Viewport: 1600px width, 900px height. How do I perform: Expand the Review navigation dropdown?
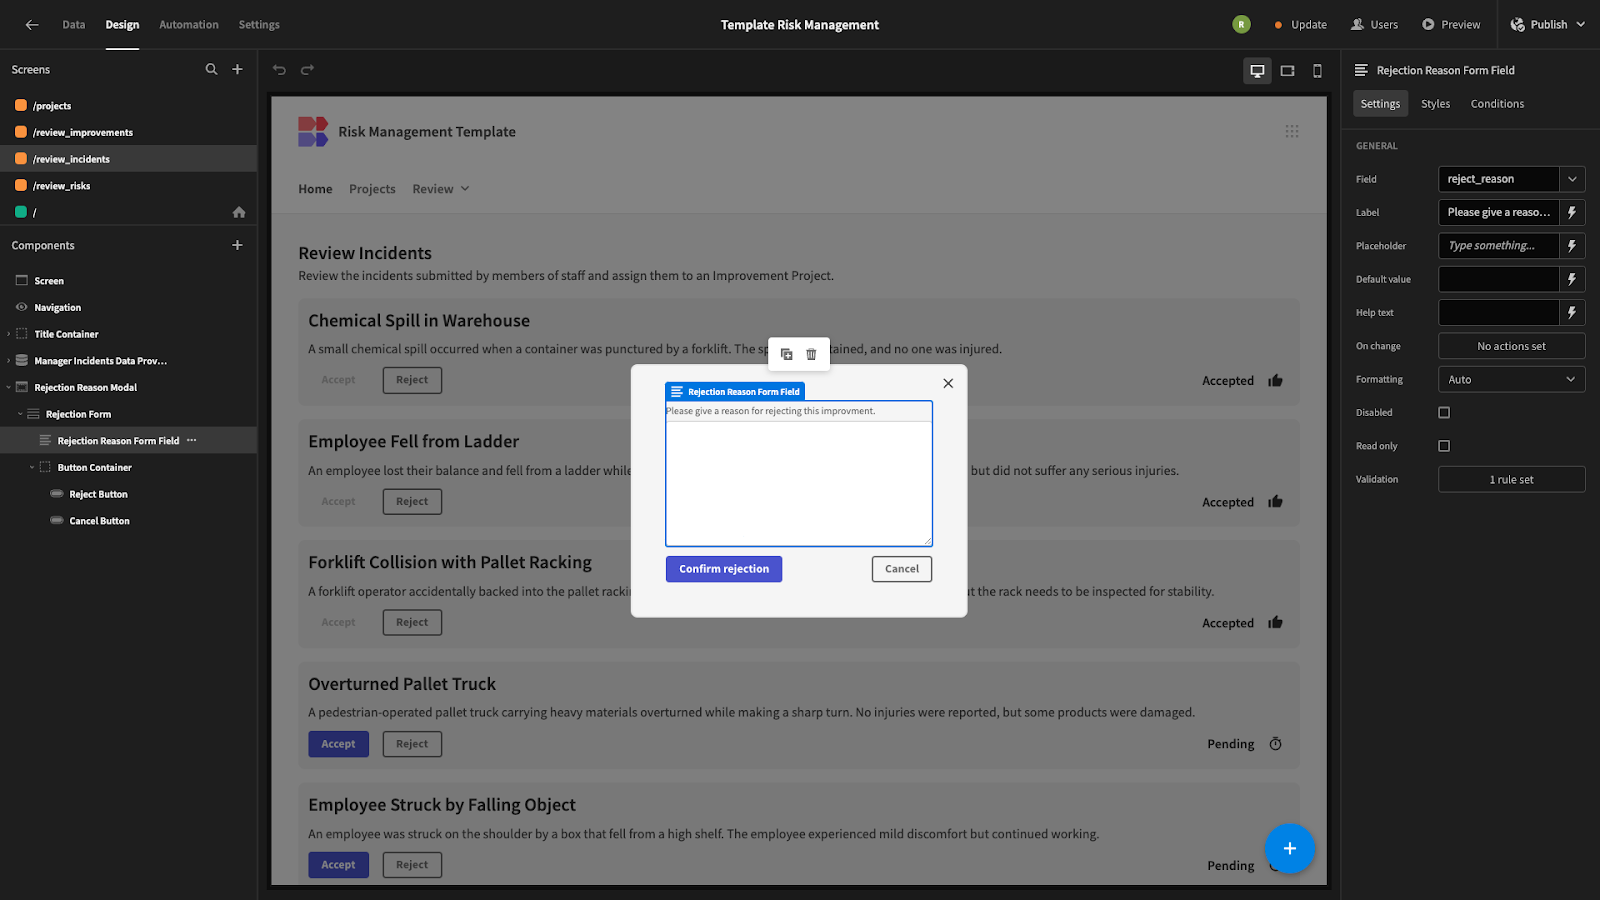pos(440,189)
